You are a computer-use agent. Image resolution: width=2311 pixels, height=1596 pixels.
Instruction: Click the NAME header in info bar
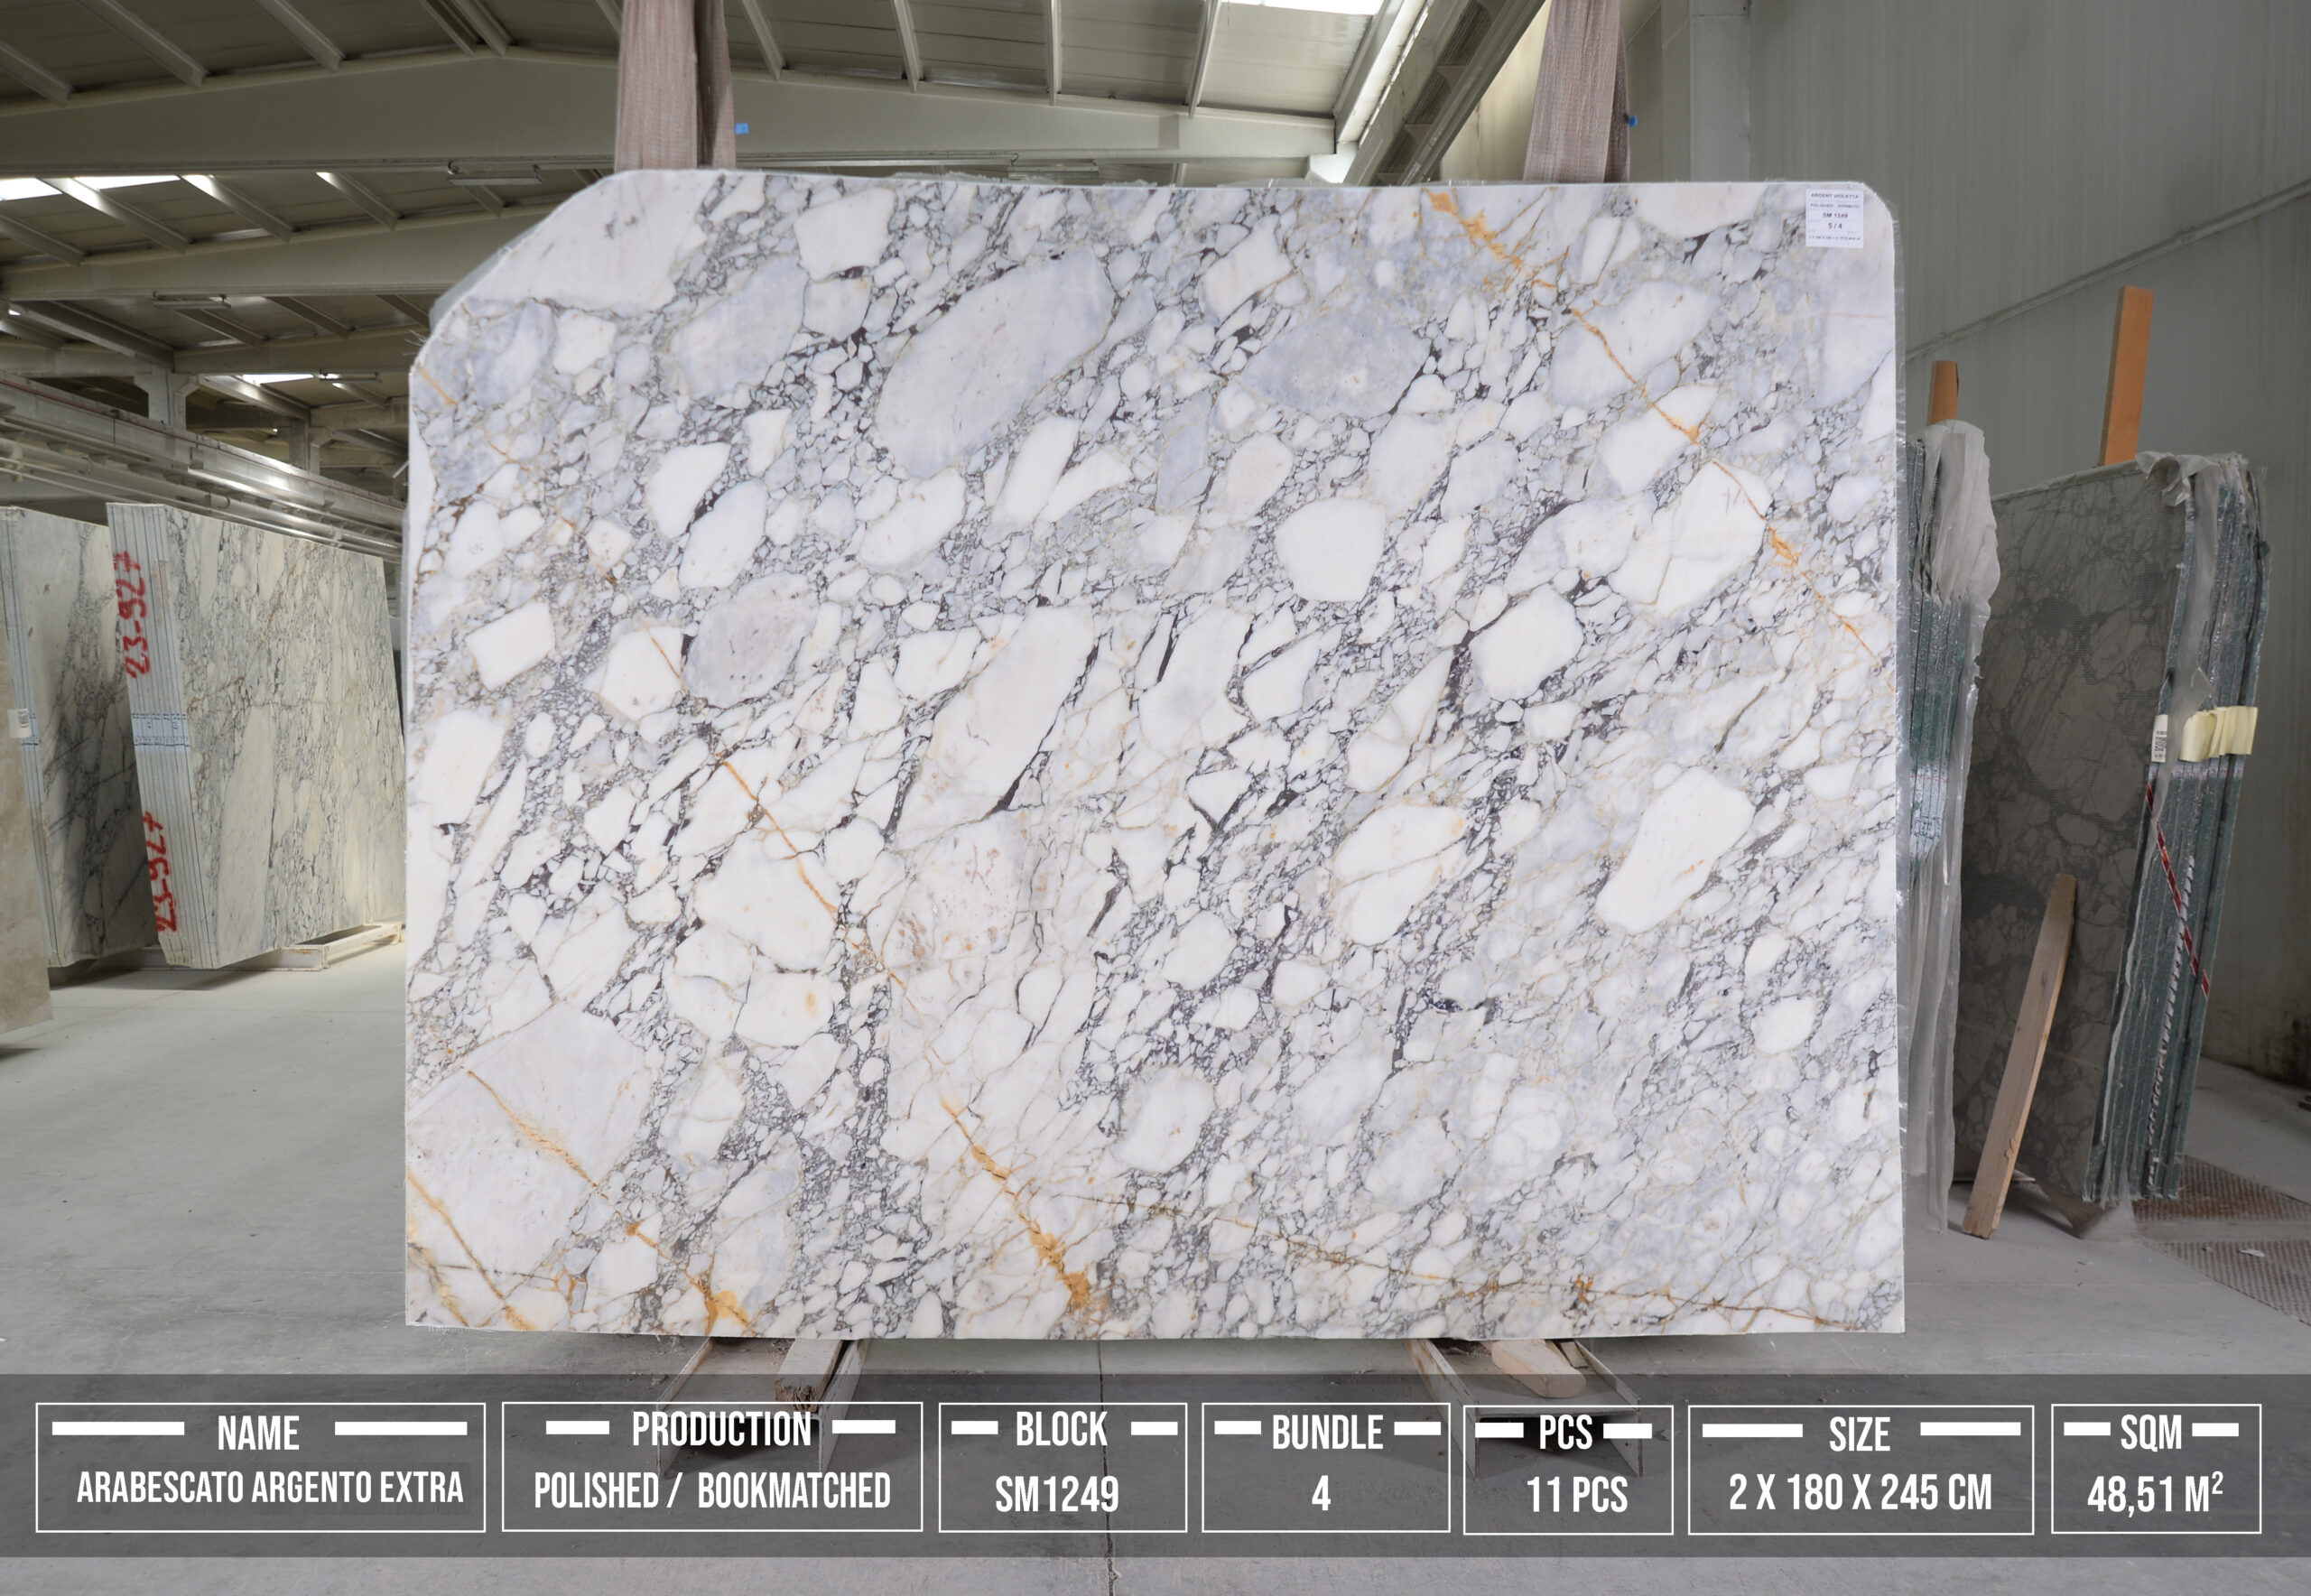pyautogui.click(x=258, y=1434)
